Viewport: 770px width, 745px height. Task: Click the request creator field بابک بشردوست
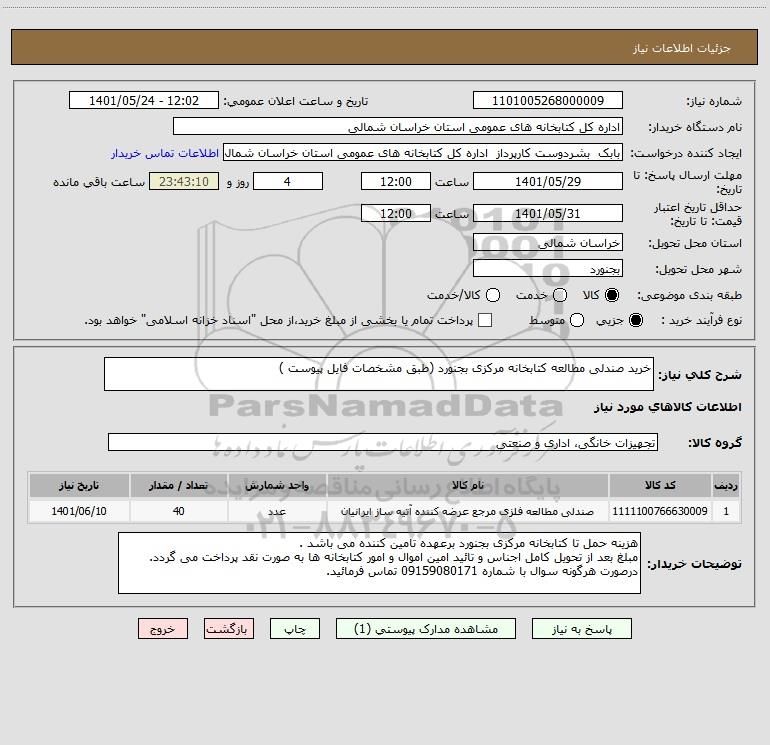[423, 153]
